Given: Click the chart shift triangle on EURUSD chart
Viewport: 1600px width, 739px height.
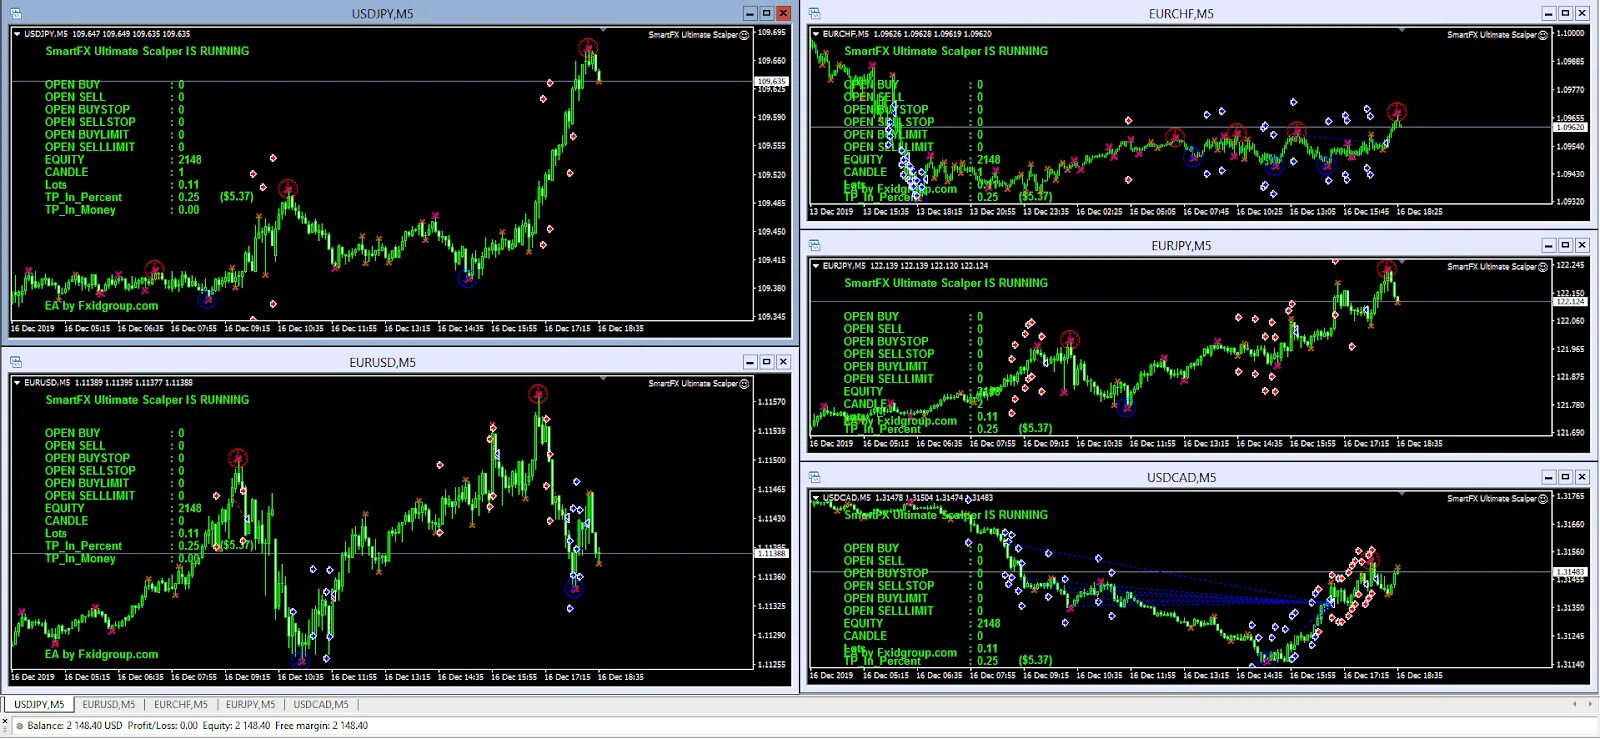Looking at the screenshot, I should [603, 379].
